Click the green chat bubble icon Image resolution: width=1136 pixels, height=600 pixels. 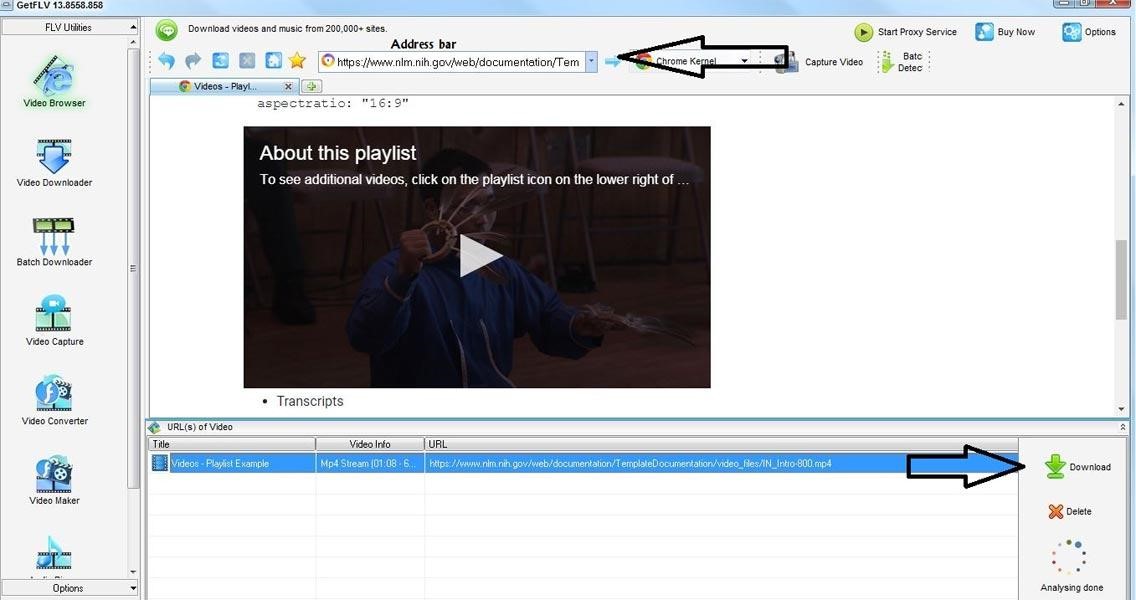[x=167, y=30]
